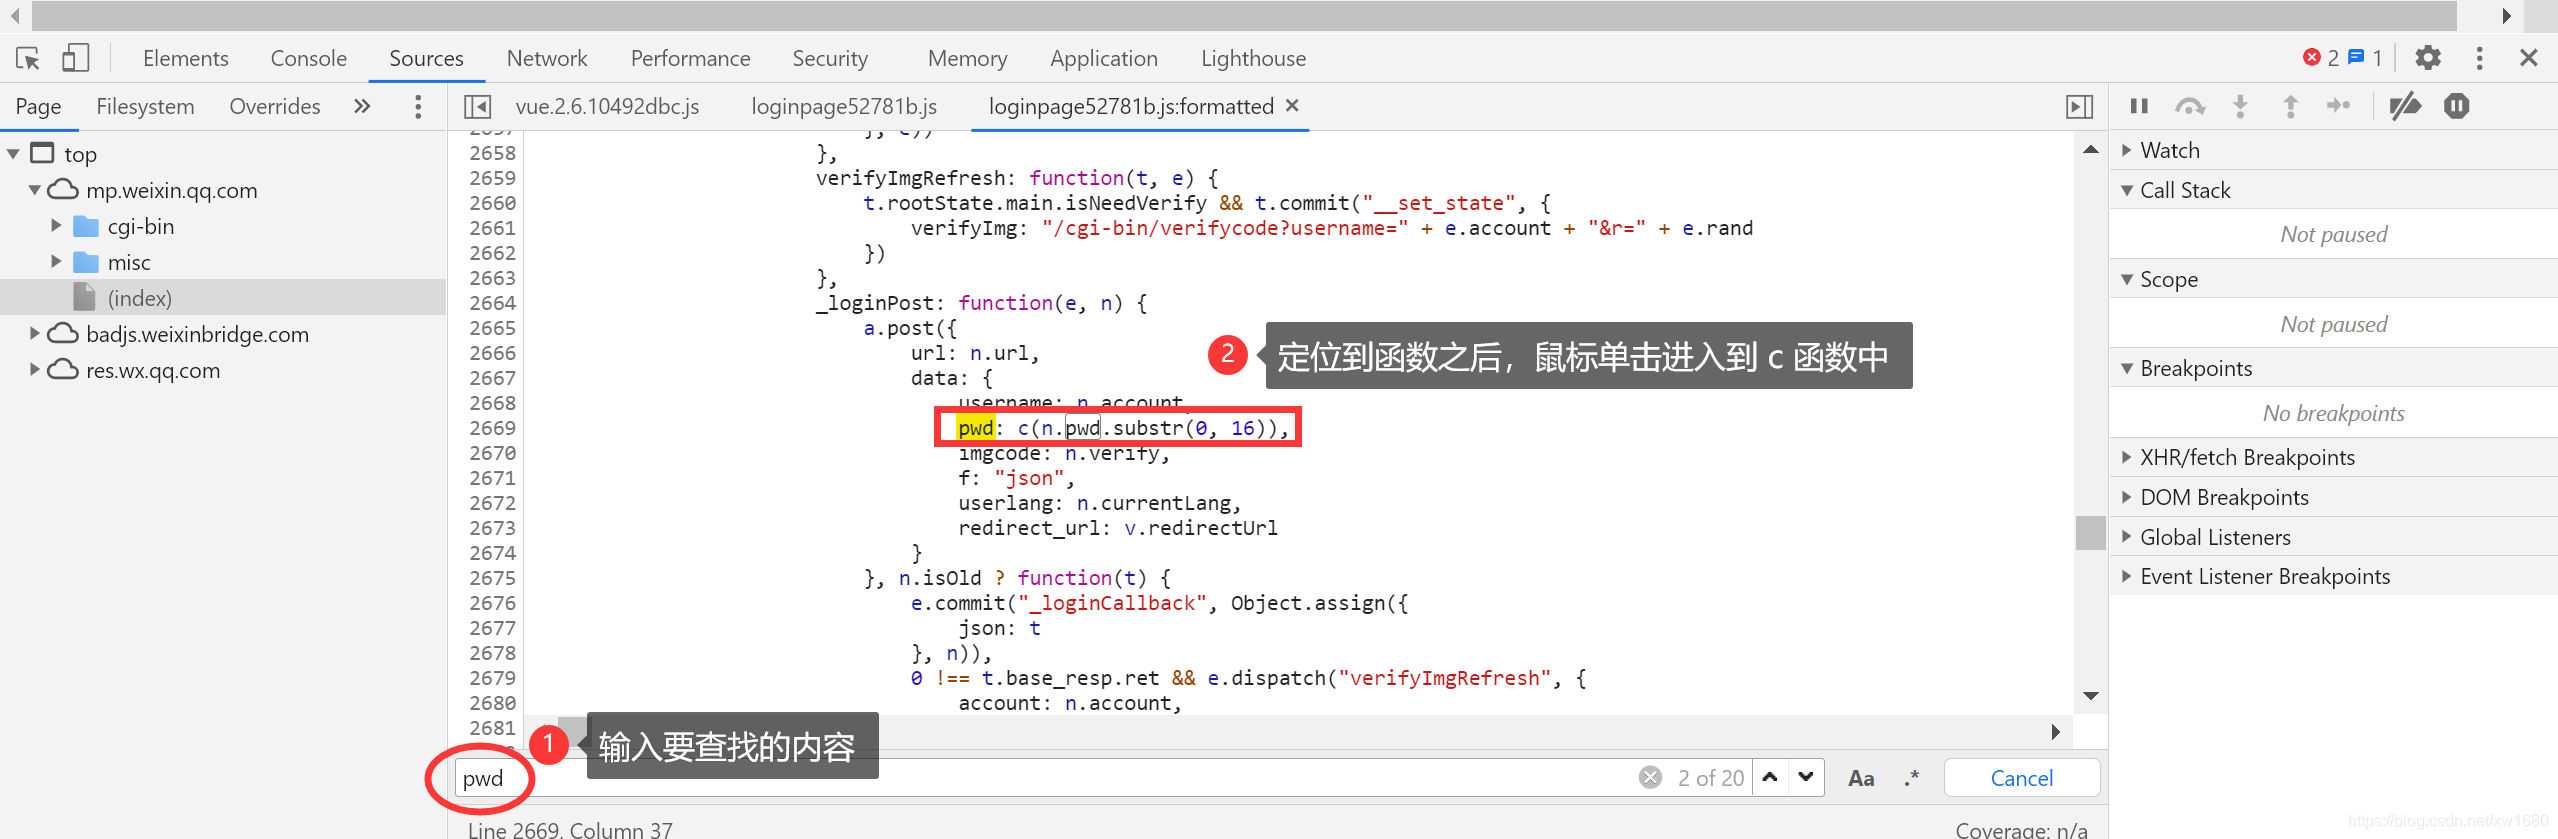Pause script execution

pyautogui.click(x=2139, y=106)
